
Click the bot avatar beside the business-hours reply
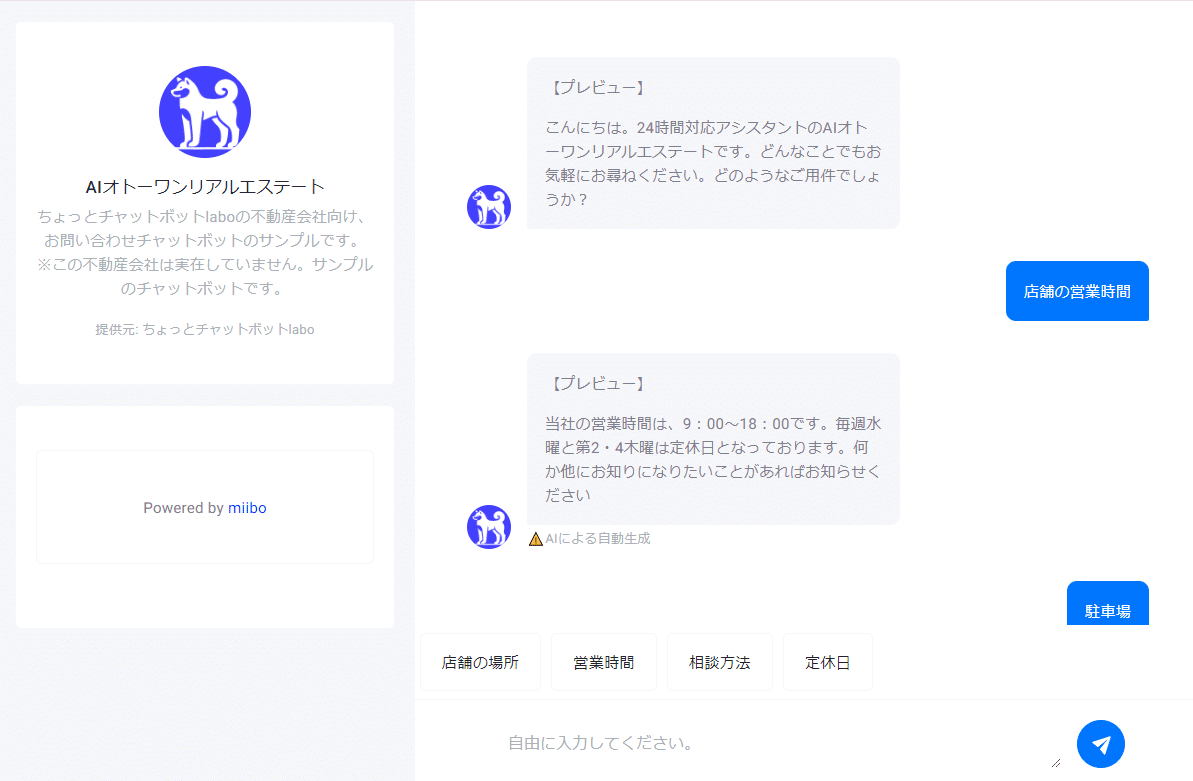click(x=488, y=527)
